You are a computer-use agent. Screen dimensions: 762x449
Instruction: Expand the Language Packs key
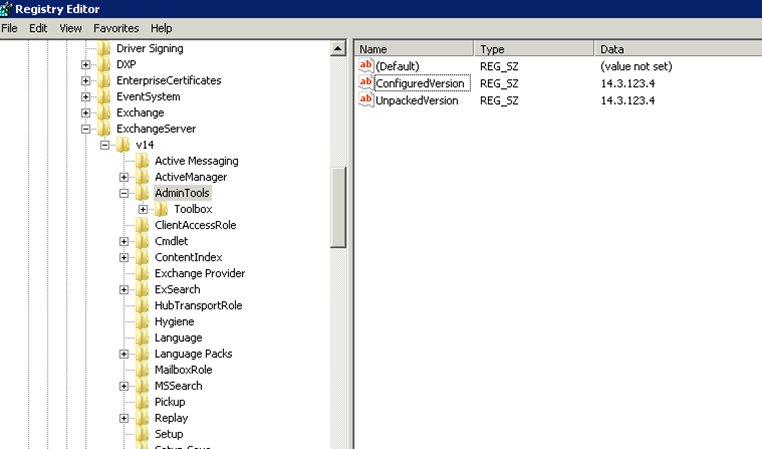[124, 354]
